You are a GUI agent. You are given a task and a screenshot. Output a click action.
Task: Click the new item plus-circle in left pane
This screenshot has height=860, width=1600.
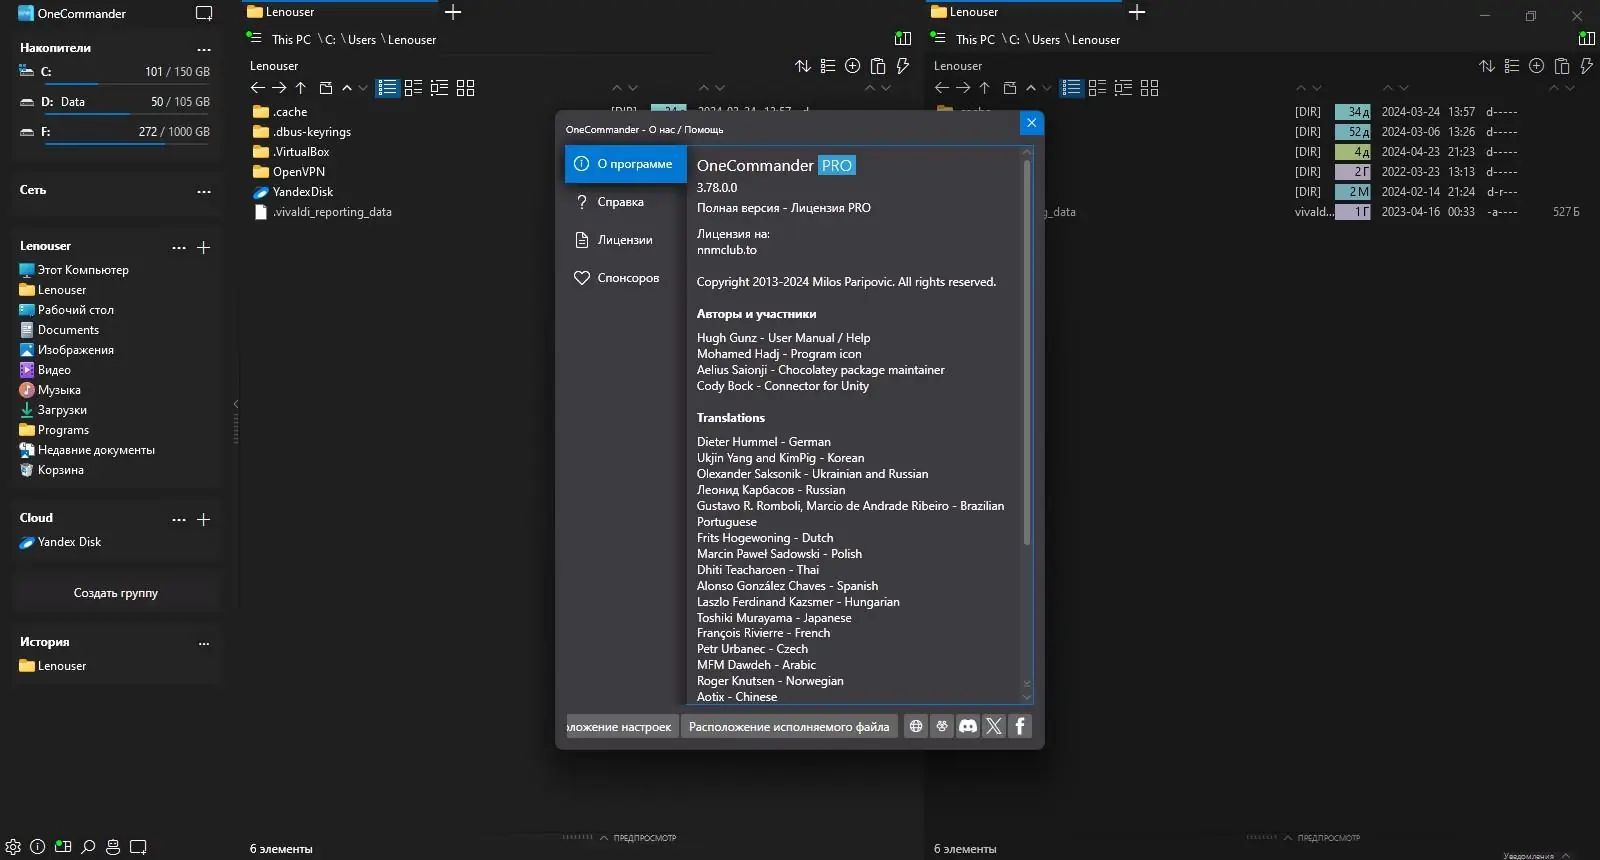853,66
